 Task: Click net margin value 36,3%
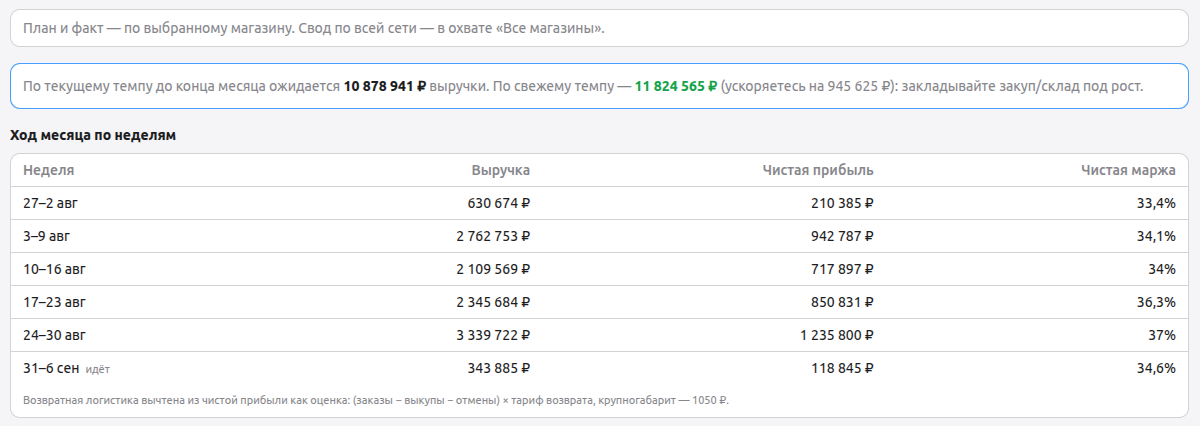click(1158, 302)
